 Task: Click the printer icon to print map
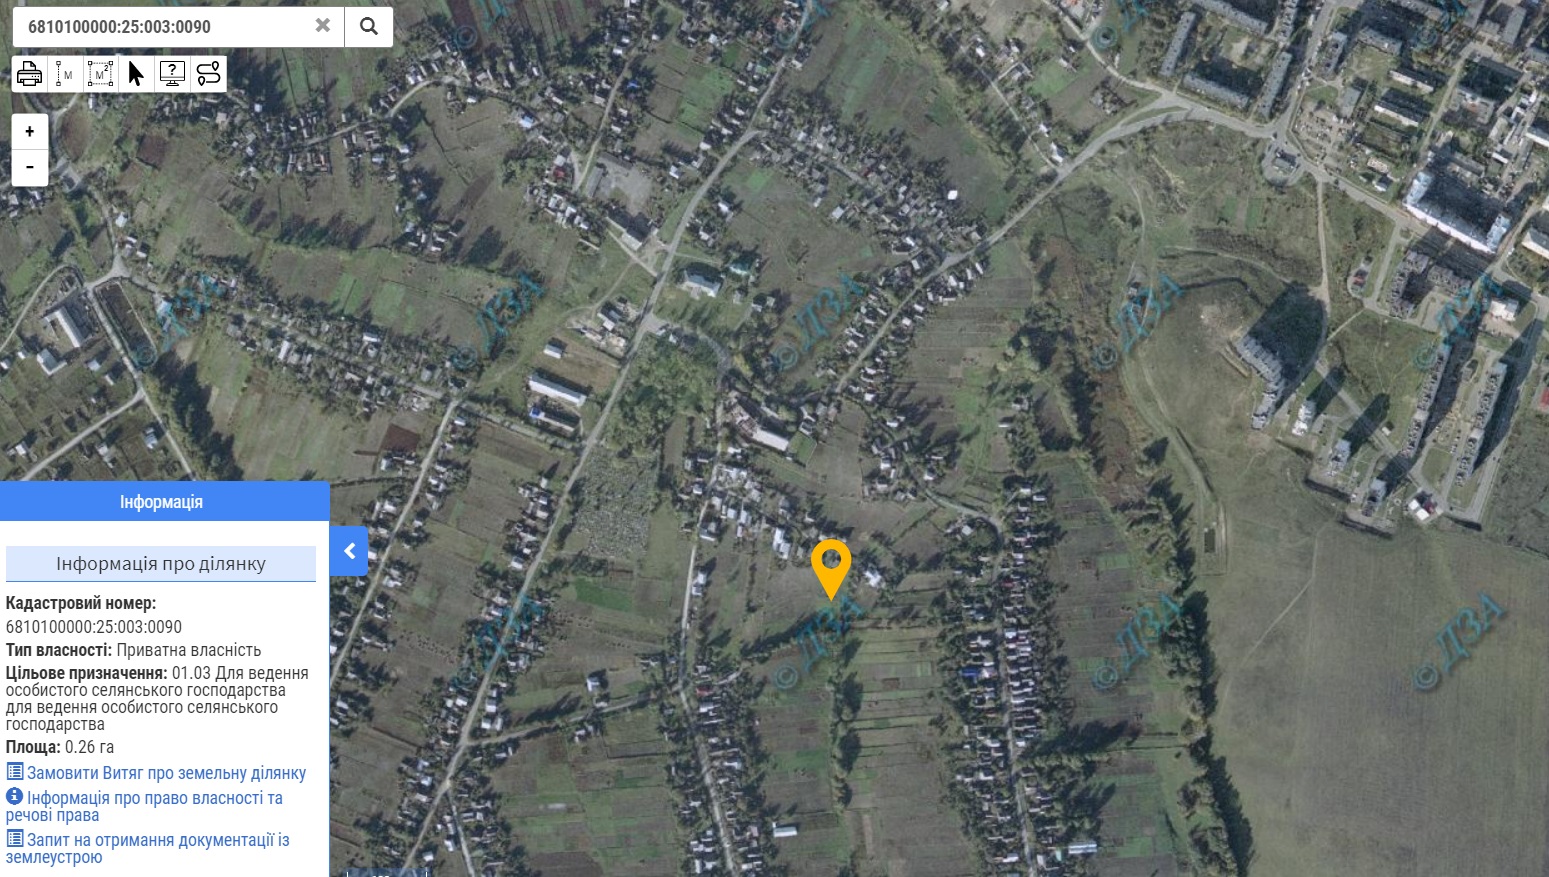(x=29, y=74)
